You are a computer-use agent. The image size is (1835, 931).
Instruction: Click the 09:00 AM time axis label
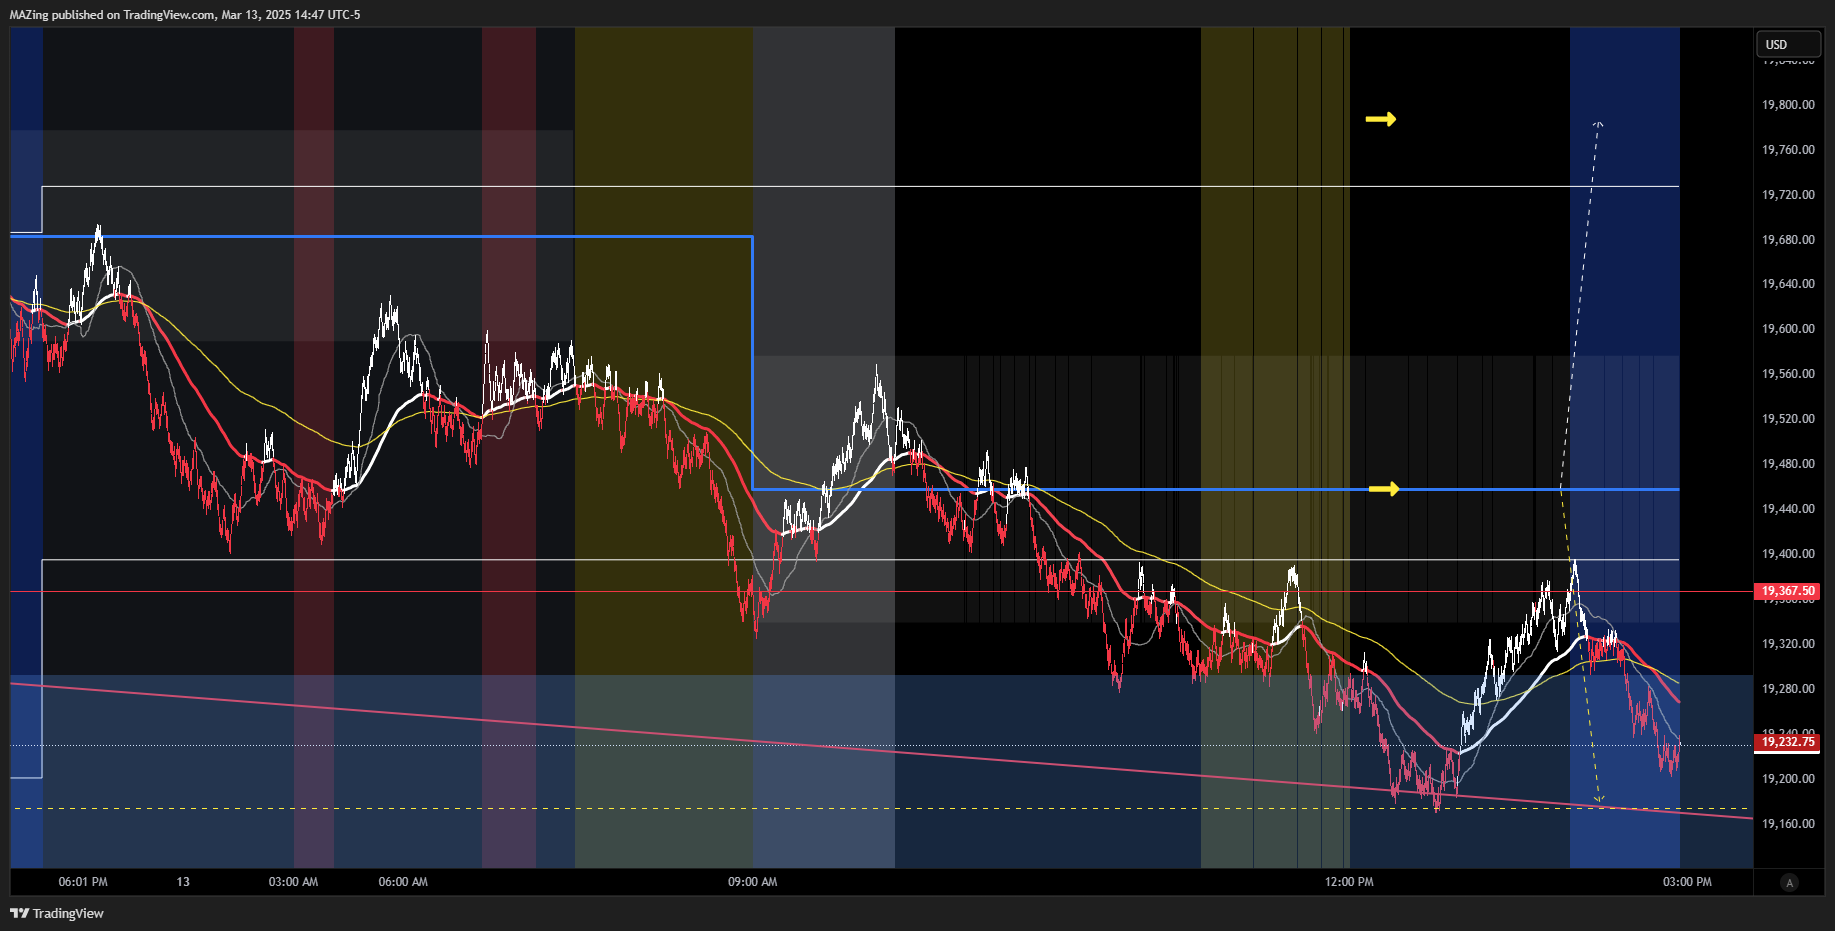752,882
